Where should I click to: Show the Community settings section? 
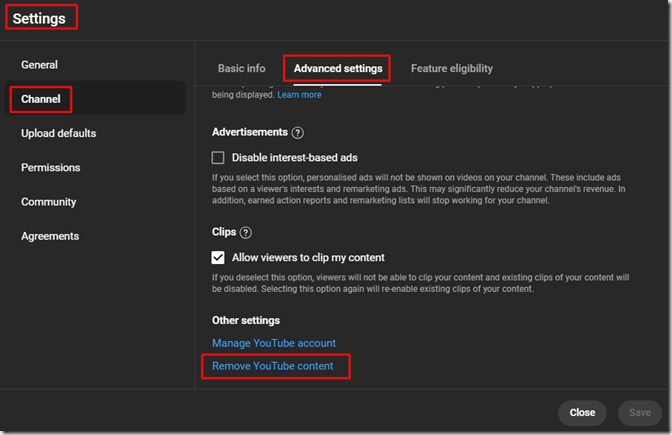pyautogui.click(x=49, y=202)
